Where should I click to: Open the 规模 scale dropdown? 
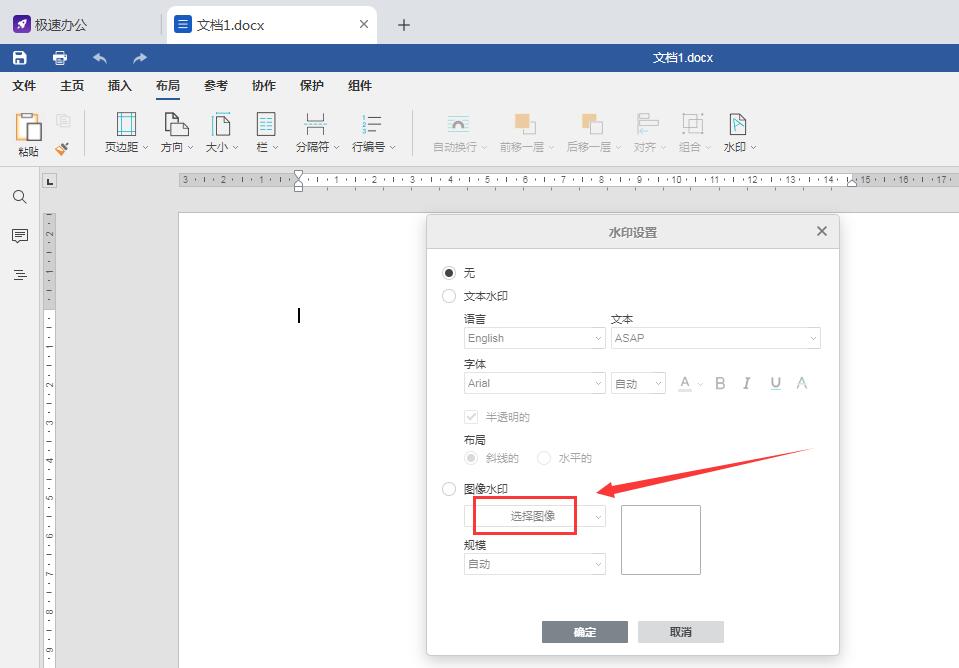pyautogui.click(x=535, y=564)
